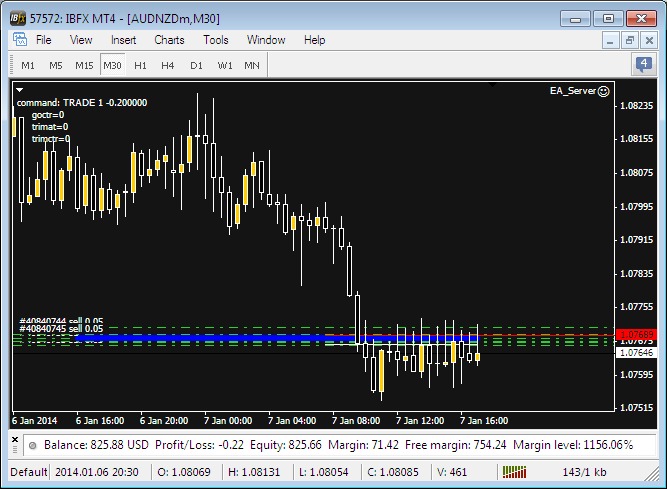The image size is (667, 489).
Task: Open the File menu
Action: [x=43, y=40]
